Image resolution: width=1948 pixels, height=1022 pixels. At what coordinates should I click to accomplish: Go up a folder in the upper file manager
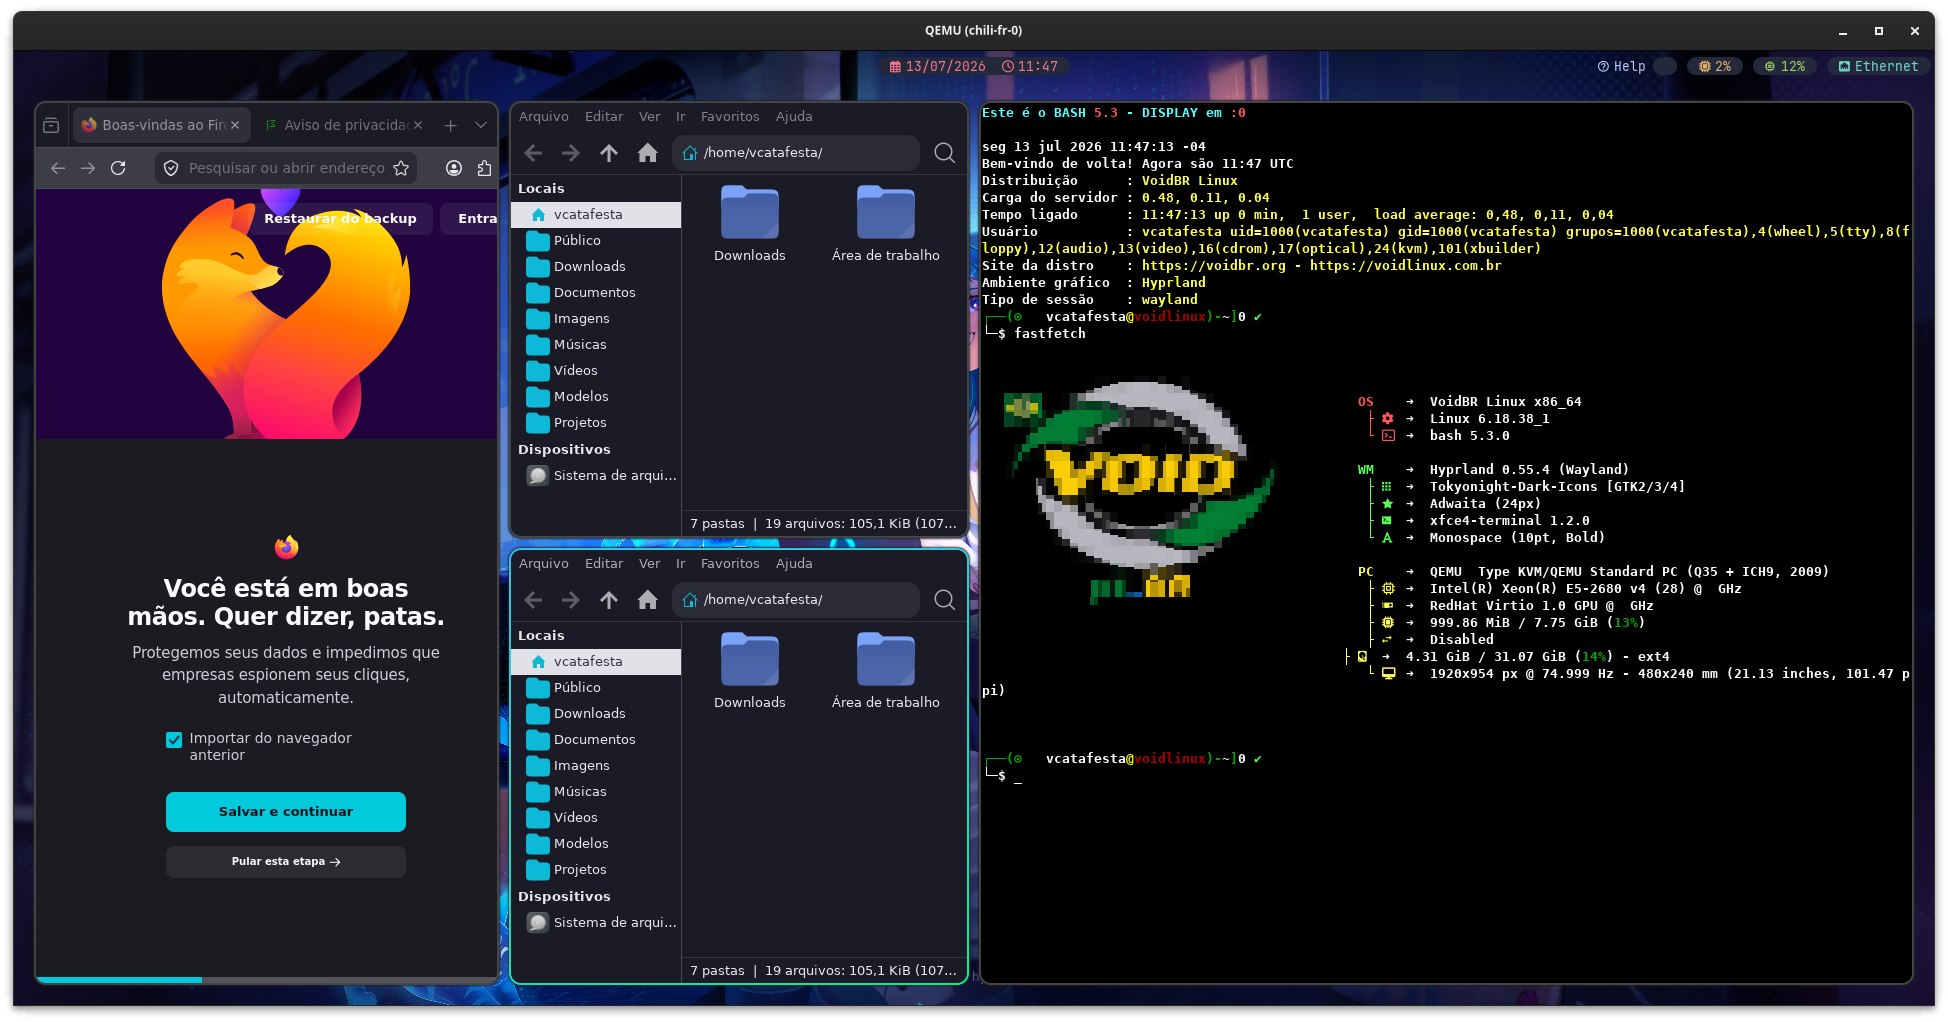(x=609, y=153)
